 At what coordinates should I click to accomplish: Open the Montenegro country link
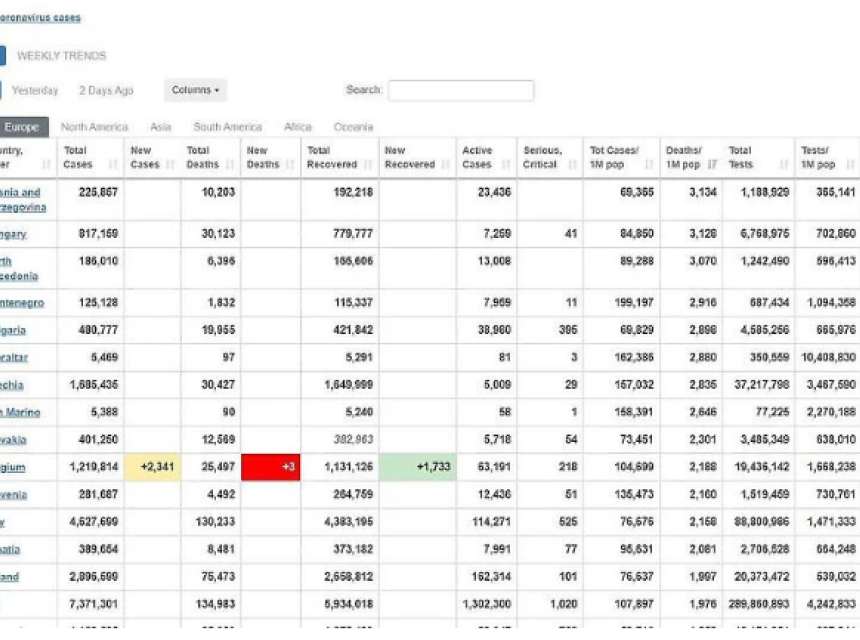(22, 303)
